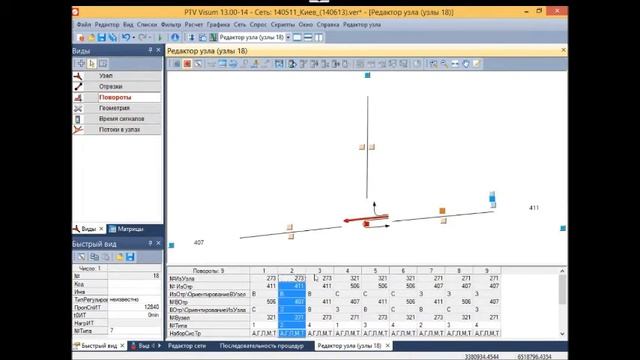The image size is (640, 360).
Task: Switch to the Матрицы tab
Action: (126, 229)
